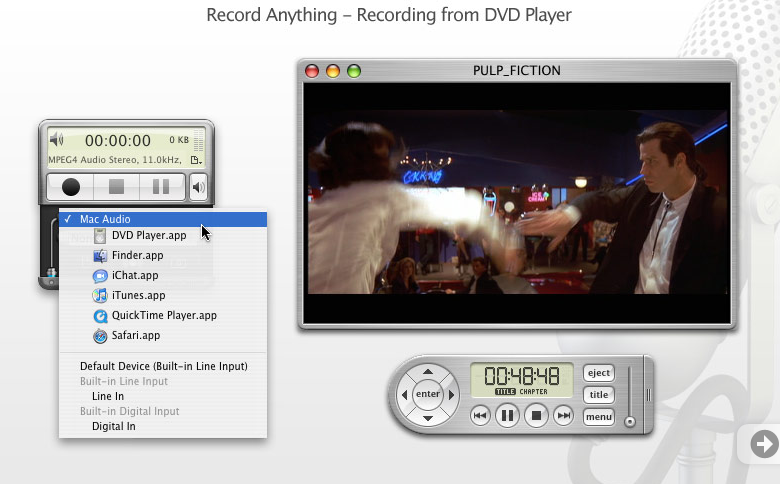The width and height of the screenshot is (780, 484).
Task: Minimize the PULP_FICTION window
Action: (x=333, y=71)
